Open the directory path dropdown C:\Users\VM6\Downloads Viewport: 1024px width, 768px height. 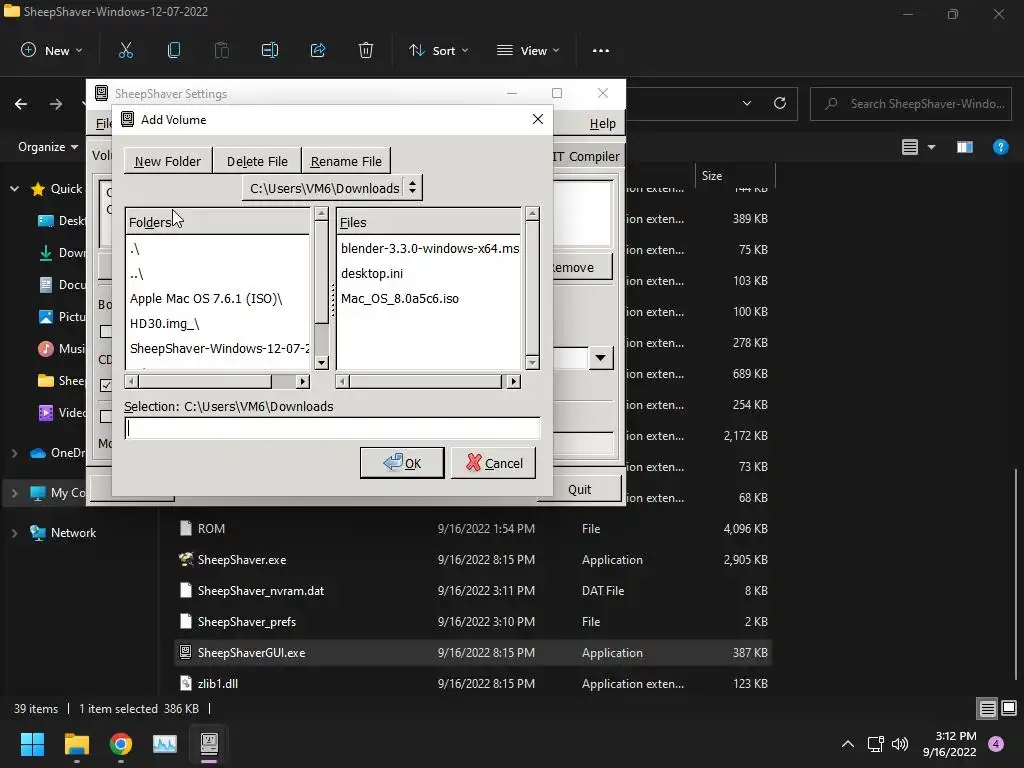332,188
